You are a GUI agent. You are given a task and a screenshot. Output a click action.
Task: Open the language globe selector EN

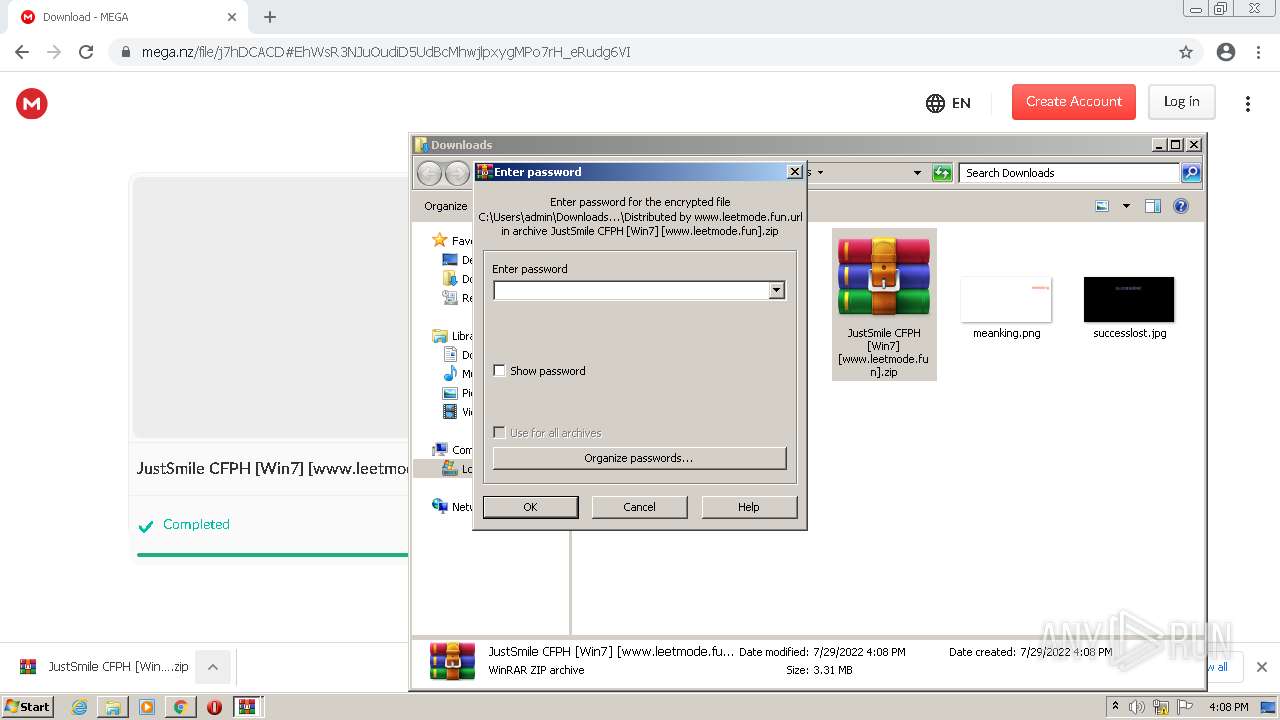948,103
